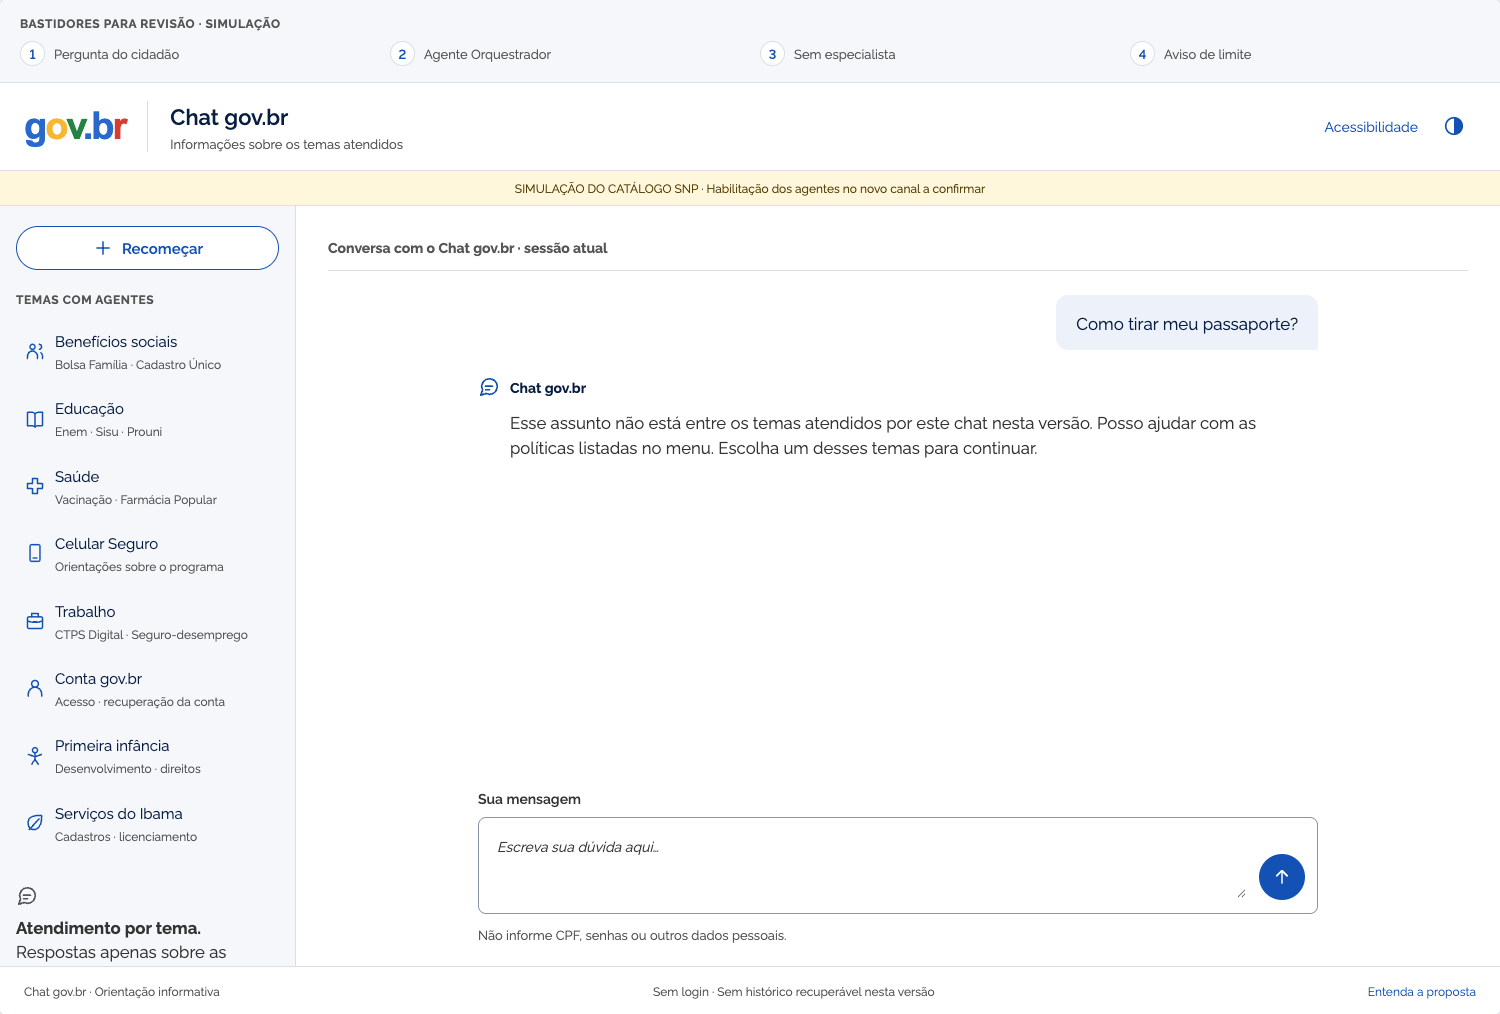
Task: Open the Serviços do Ibama theme
Action: pos(147,824)
